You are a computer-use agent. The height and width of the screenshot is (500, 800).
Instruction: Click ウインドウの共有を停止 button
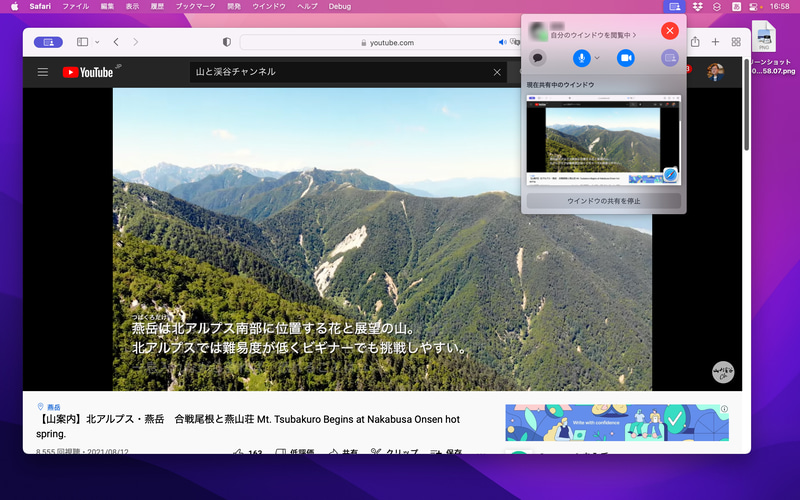click(604, 201)
